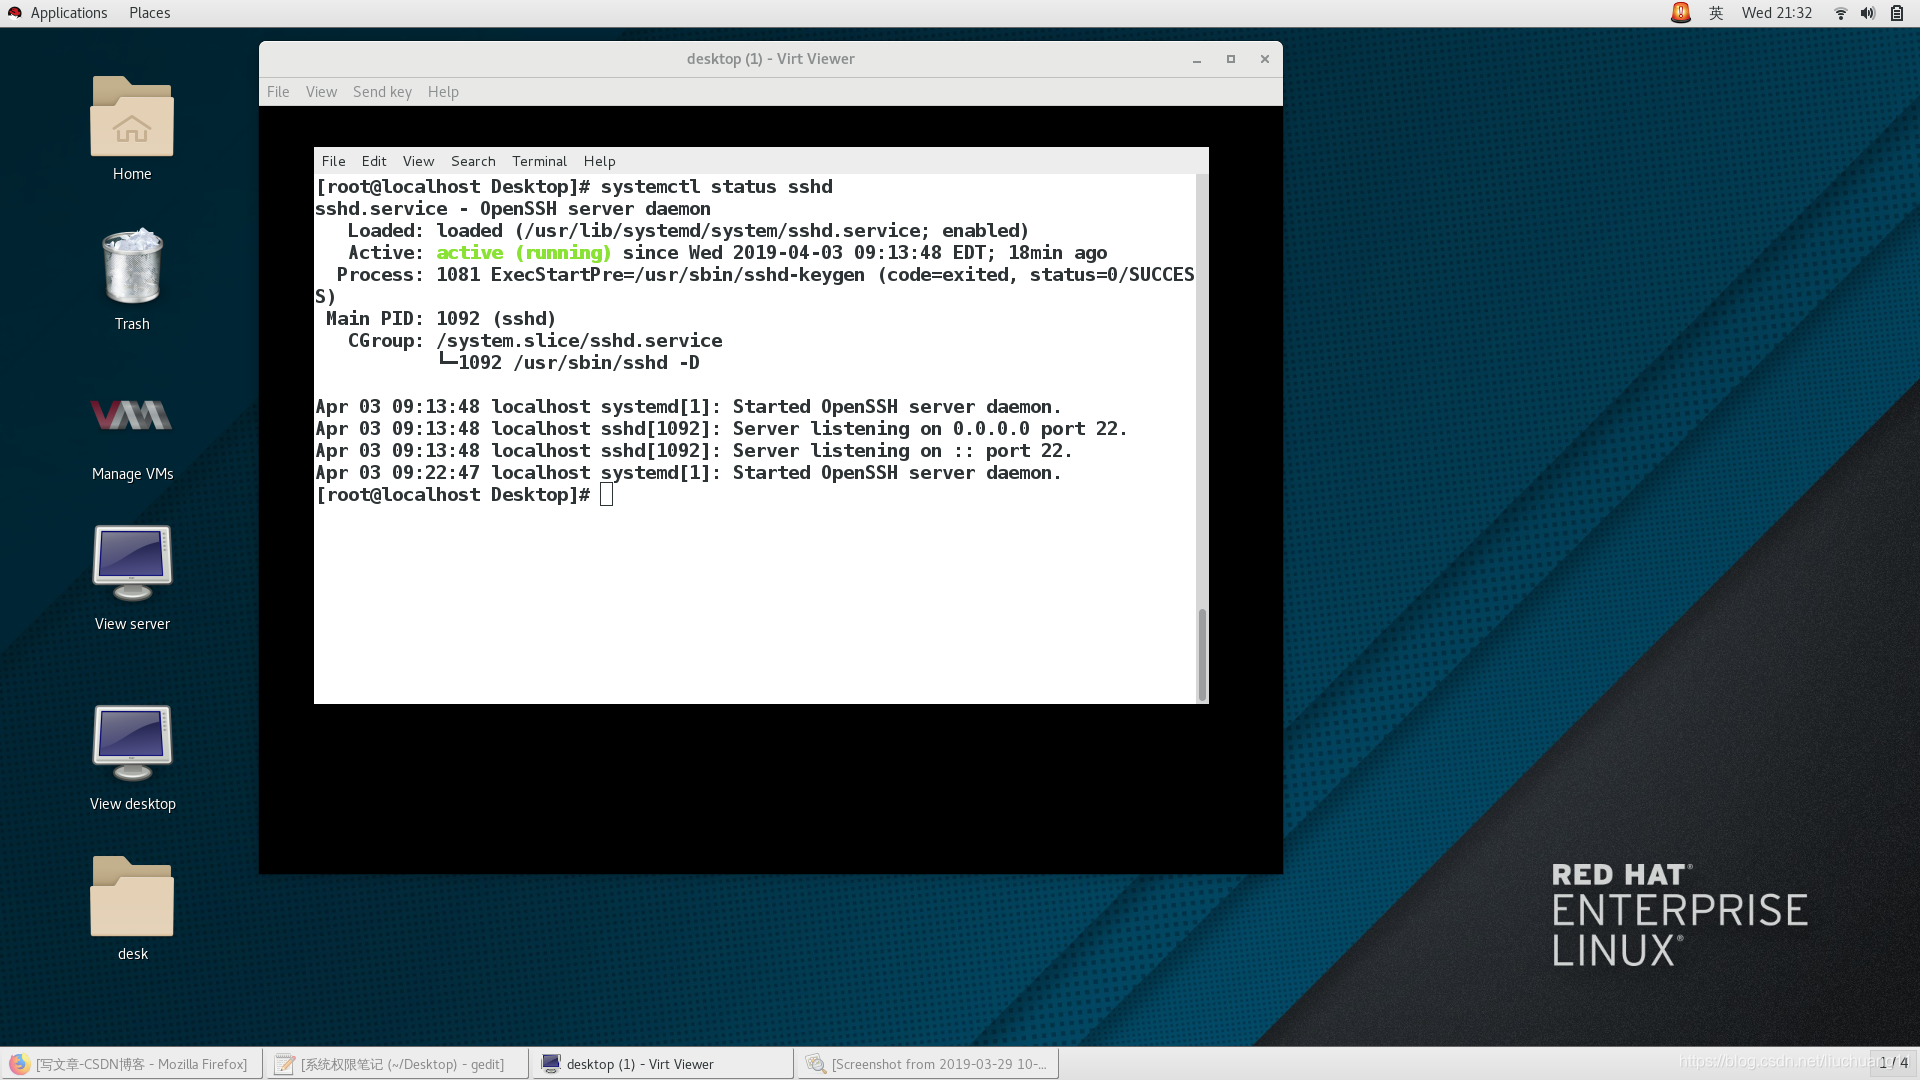This screenshot has height=1080, width=1920.
Task: Open Virt Viewer Help menu
Action: [x=443, y=92]
